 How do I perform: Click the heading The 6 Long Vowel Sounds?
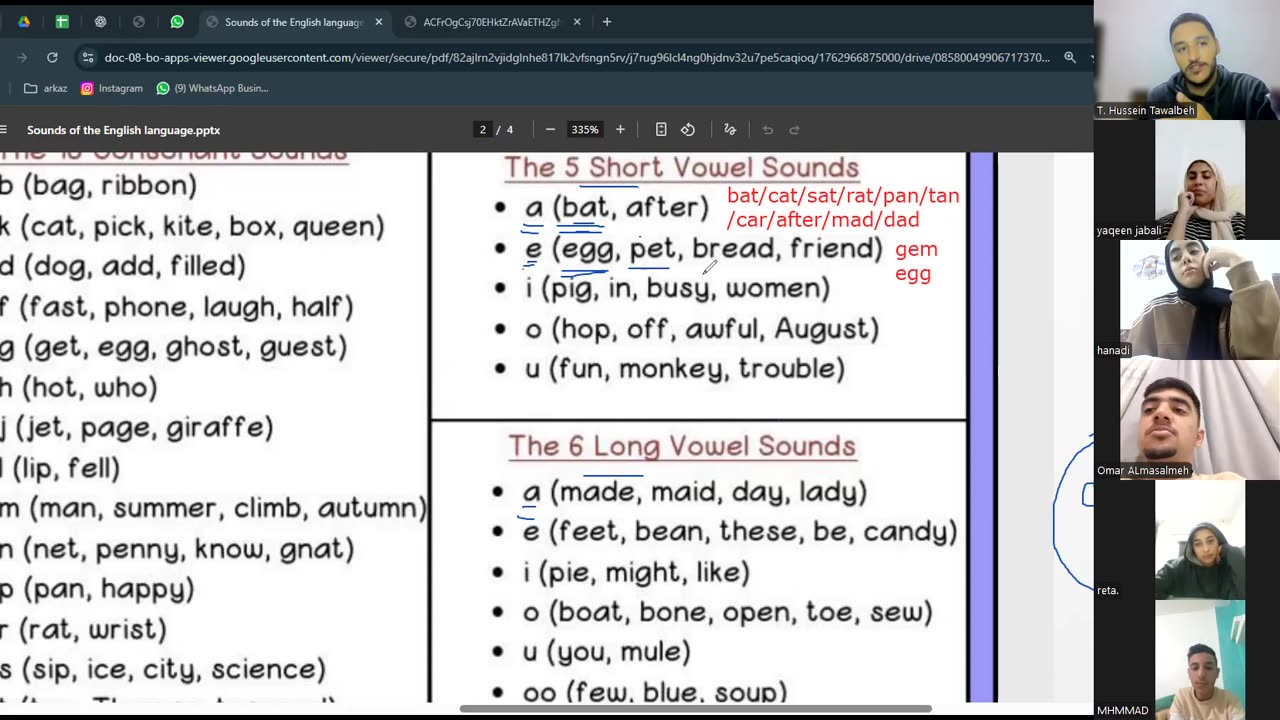[x=682, y=446]
